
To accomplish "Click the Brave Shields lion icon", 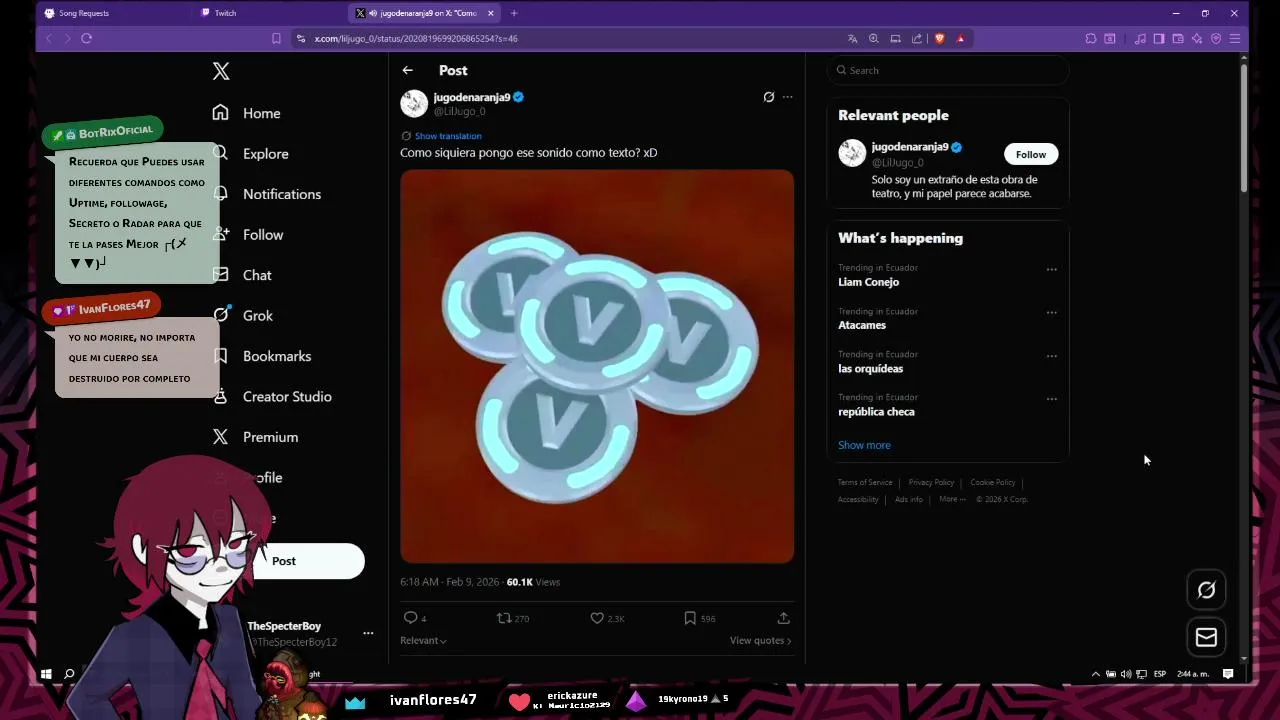I will pos(939,38).
